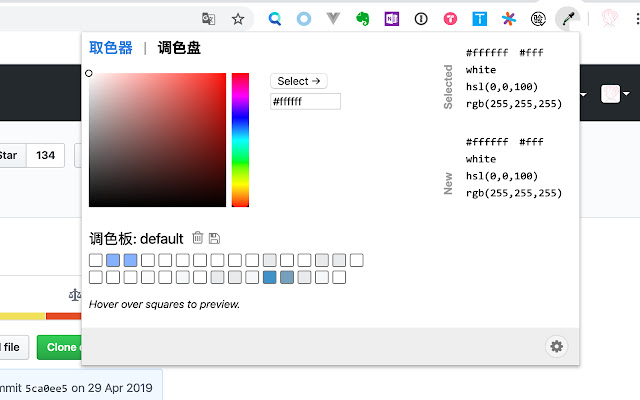Click the file button beside Clone
The image size is (640, 400).
[14, 347]
